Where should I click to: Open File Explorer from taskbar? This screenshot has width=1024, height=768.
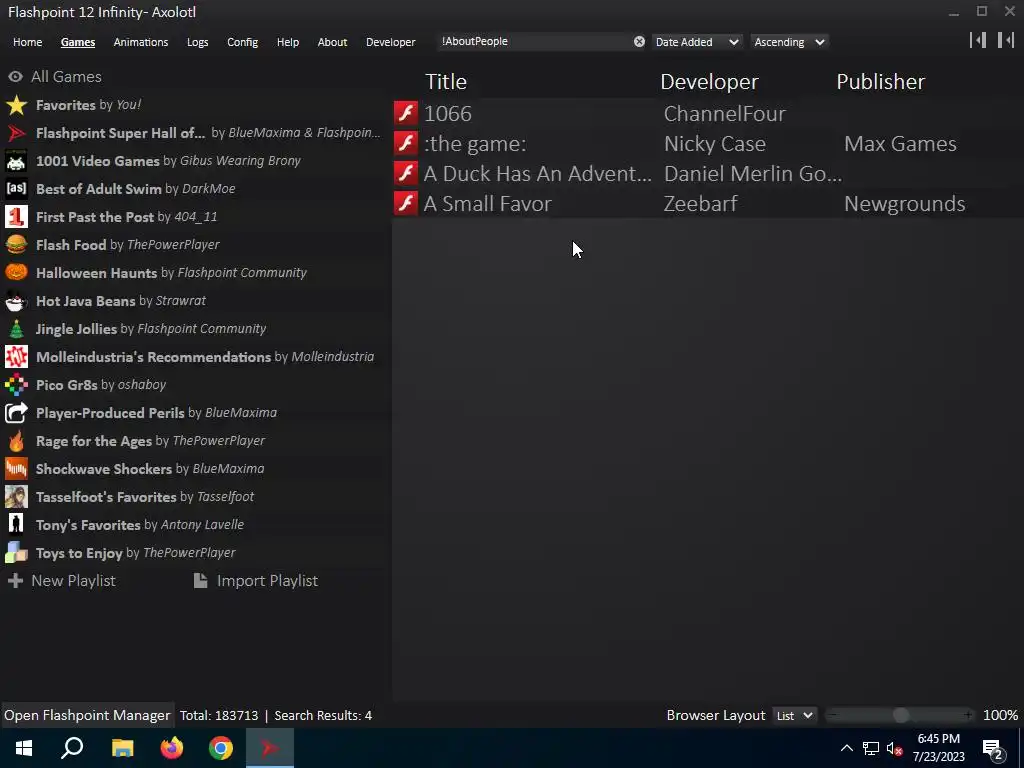122,748
